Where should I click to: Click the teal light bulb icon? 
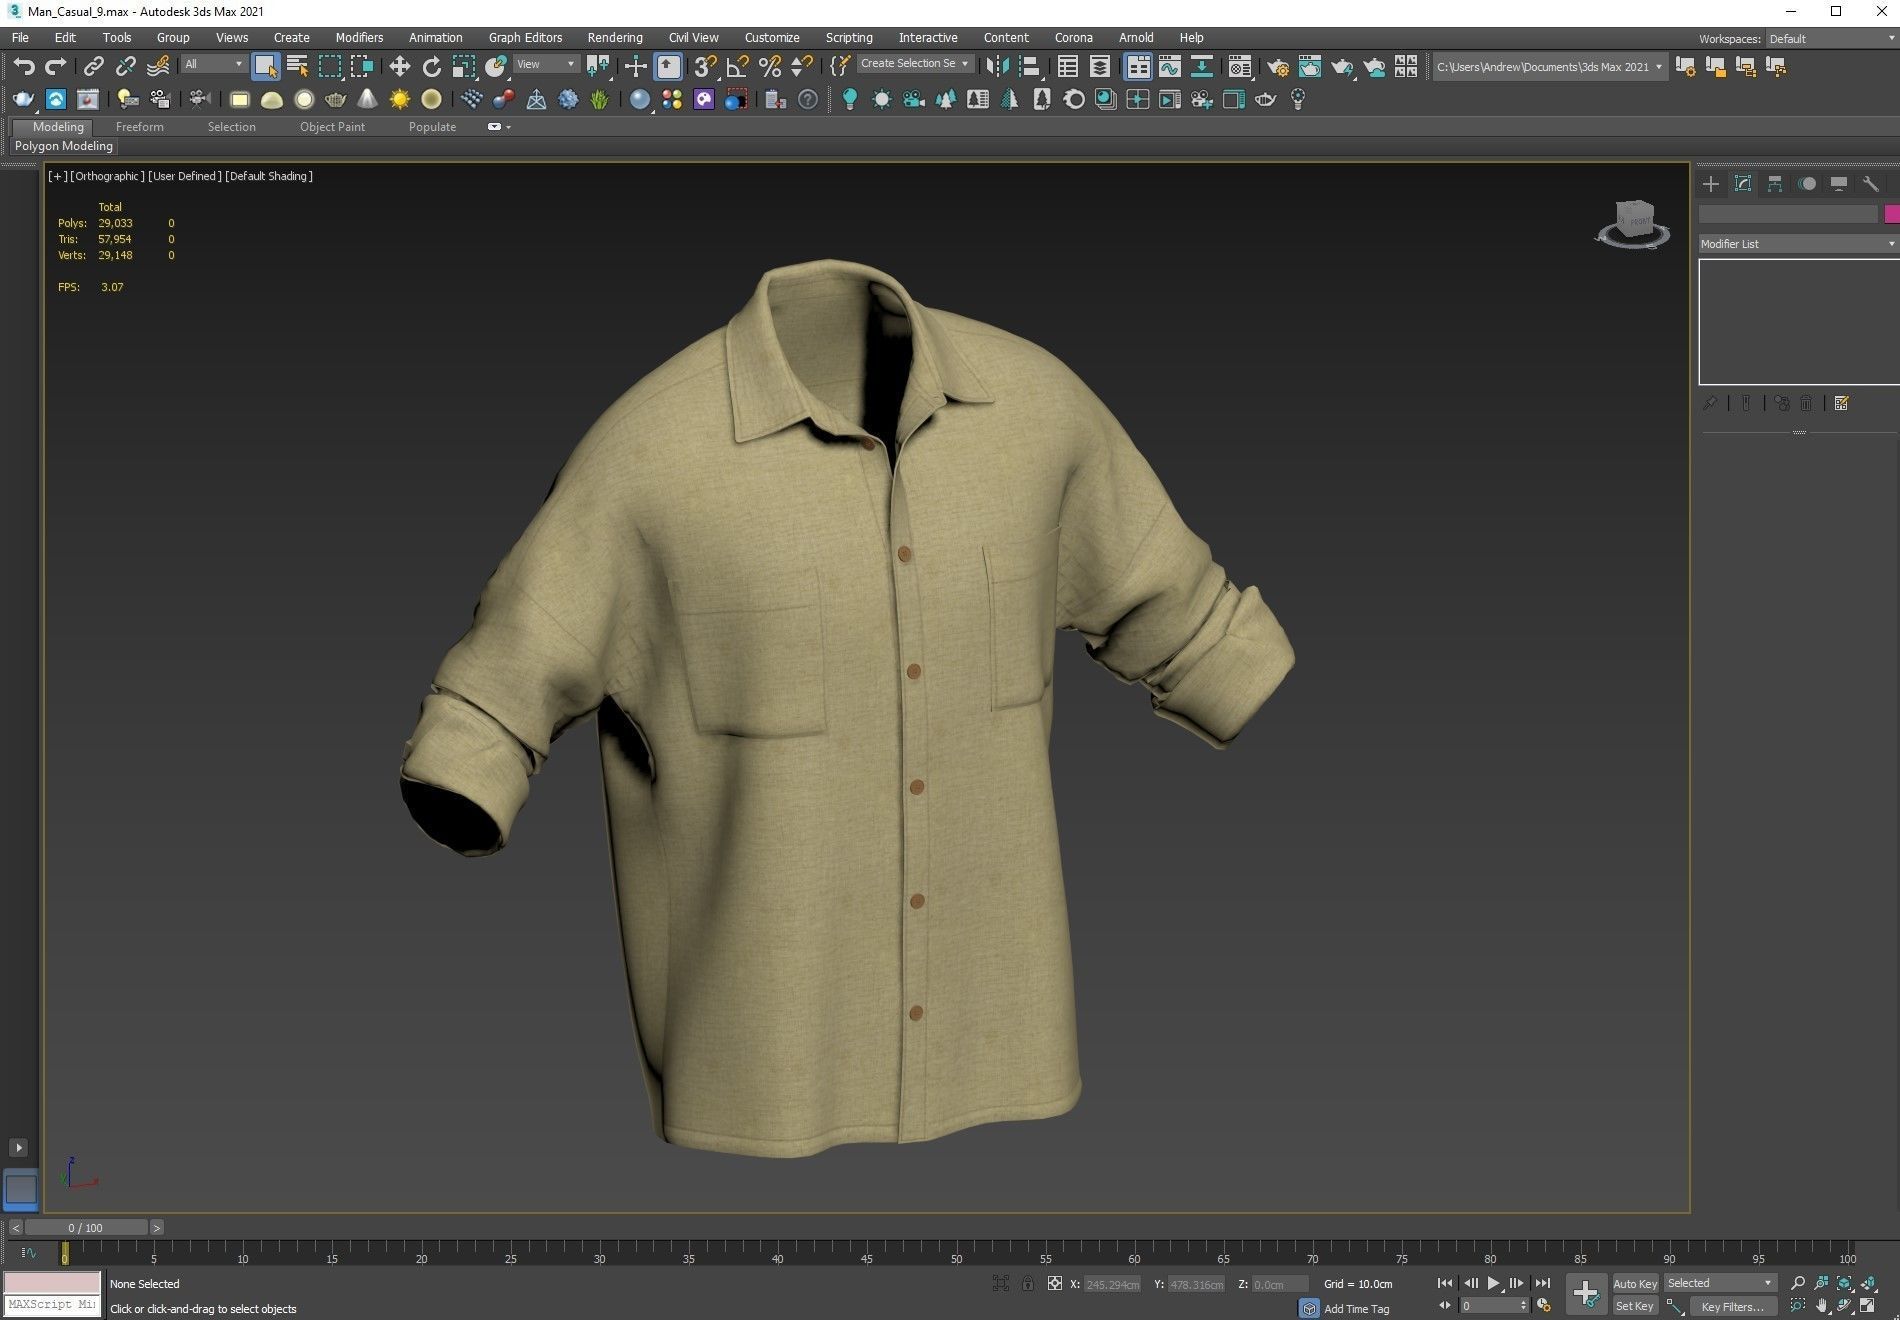pyautogui.click(x=849, y=99)
